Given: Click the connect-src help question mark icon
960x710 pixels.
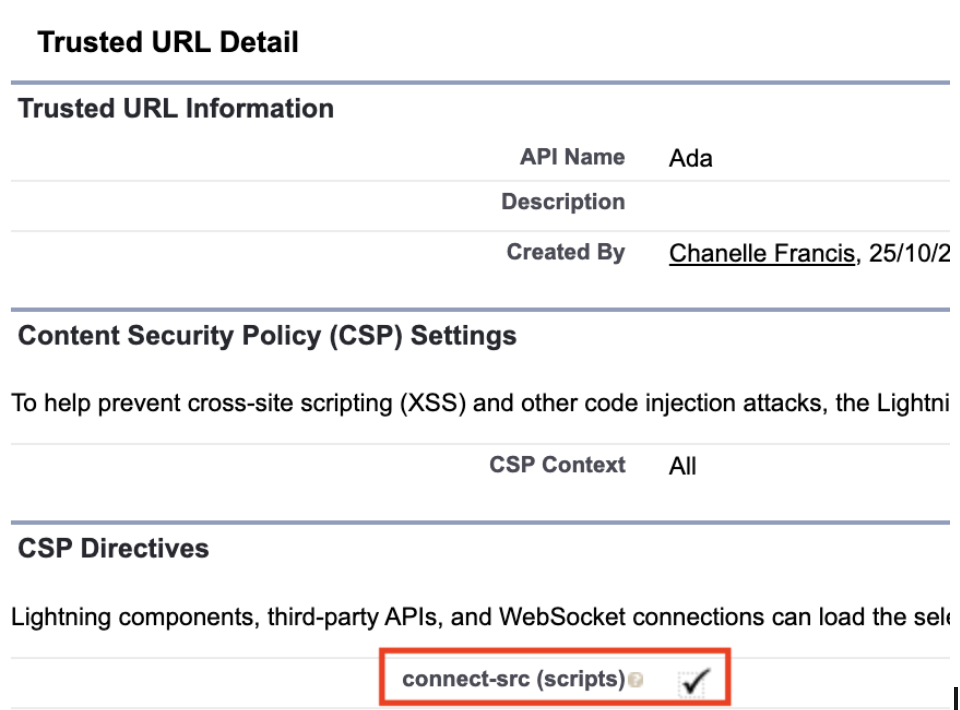Looking at the screenshot, I should (x=636, y=681).
